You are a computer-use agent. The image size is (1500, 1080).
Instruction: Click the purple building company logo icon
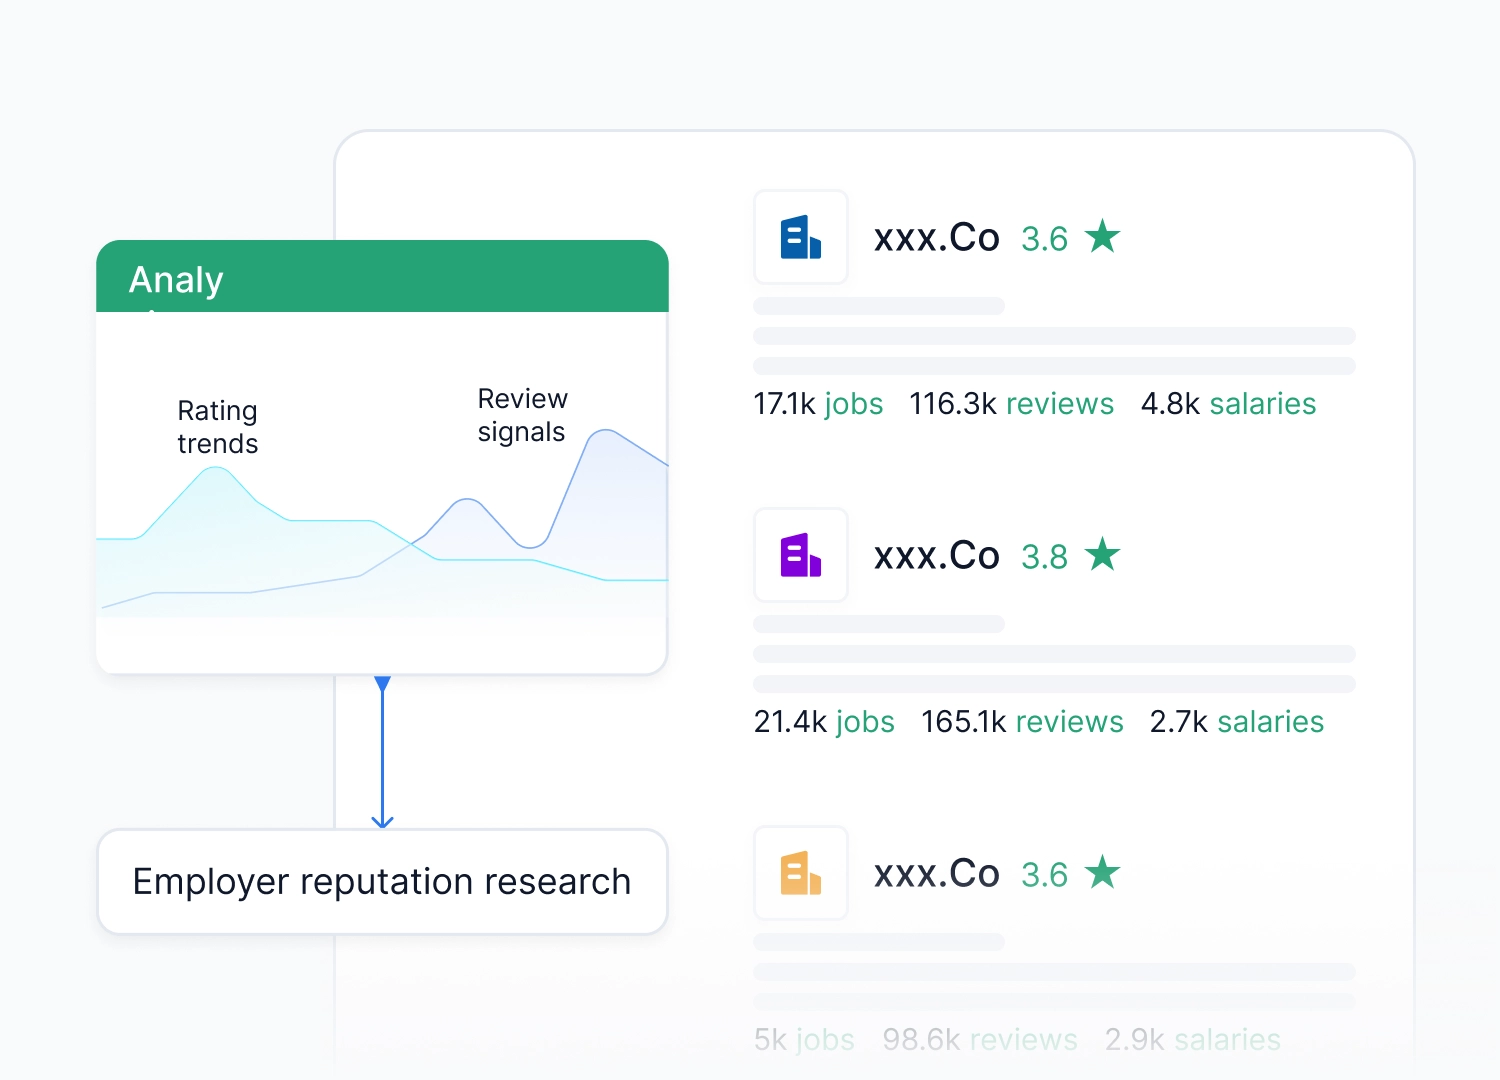point(801,556)
